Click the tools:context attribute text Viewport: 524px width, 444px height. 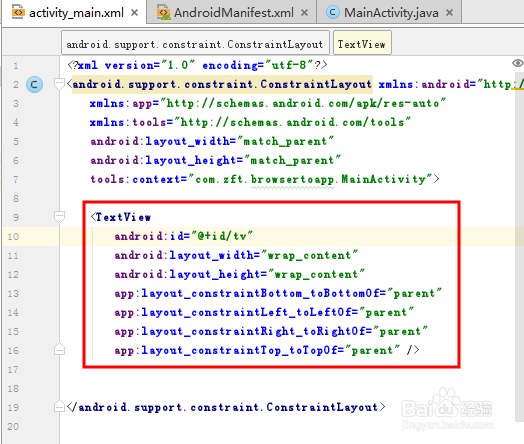(x=265, y=179)
